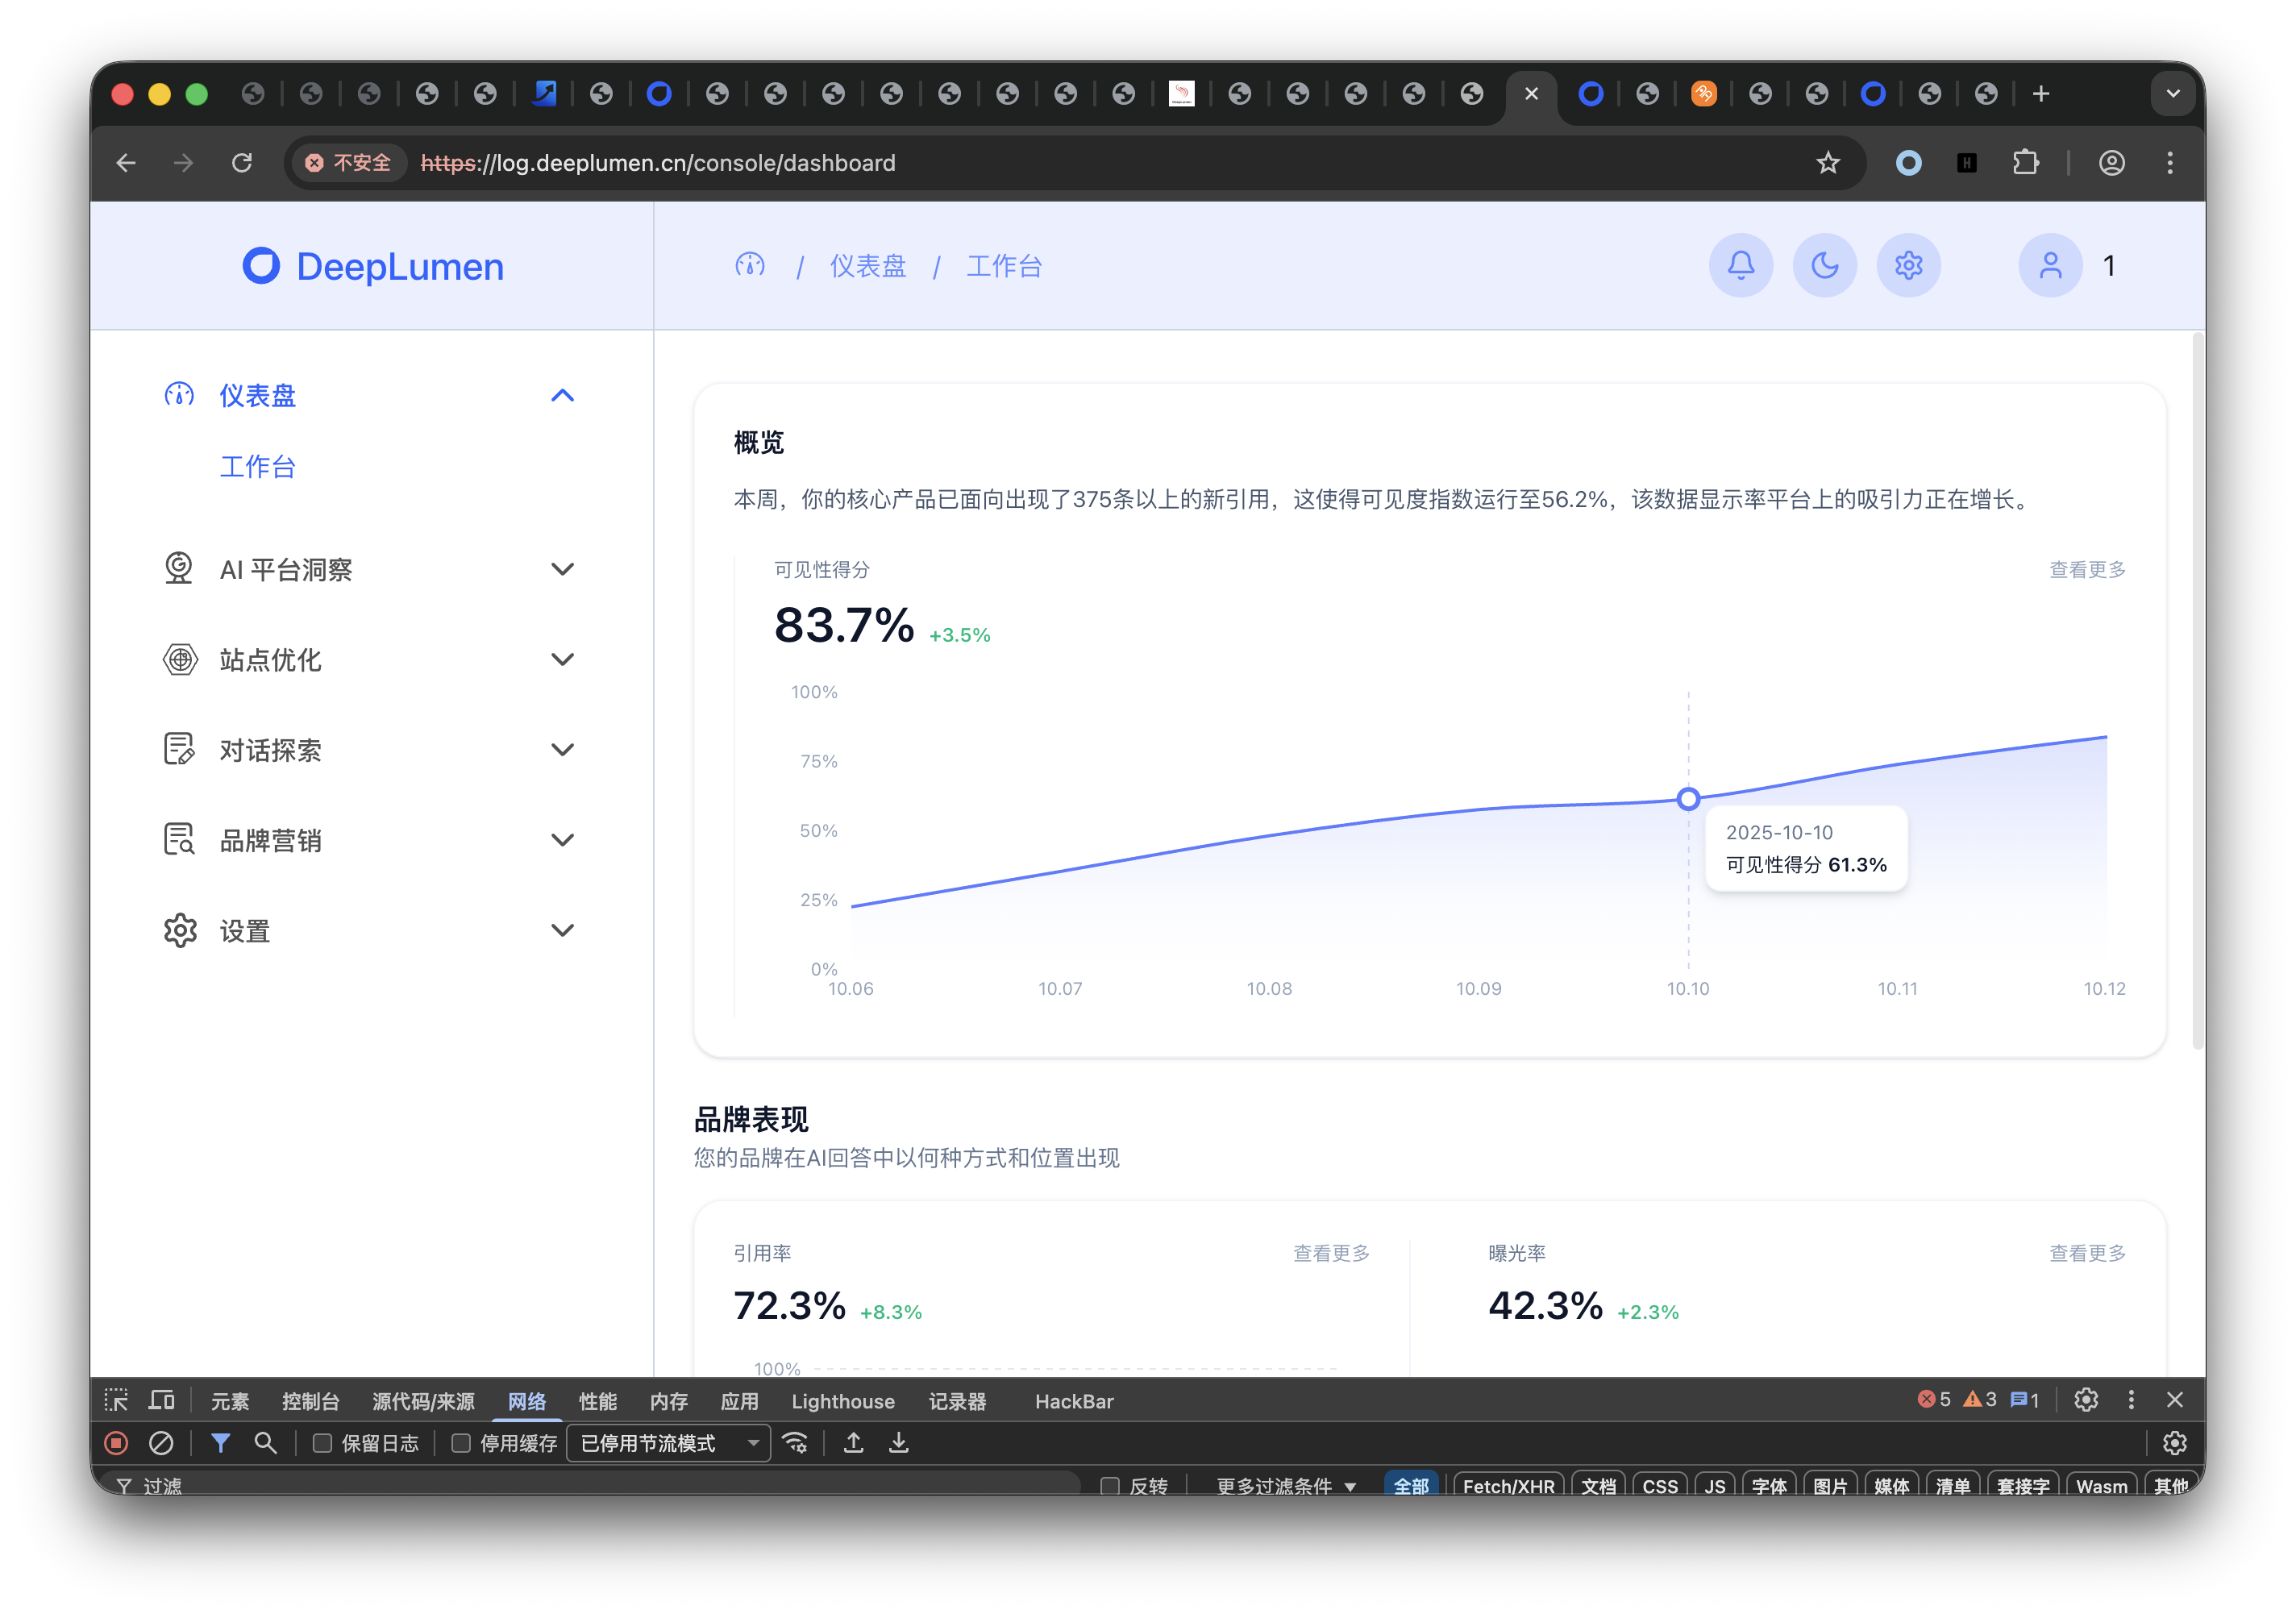Open settings via header gear icon
Viewport: 2296px width, 1614px height.
point(1908,266)
